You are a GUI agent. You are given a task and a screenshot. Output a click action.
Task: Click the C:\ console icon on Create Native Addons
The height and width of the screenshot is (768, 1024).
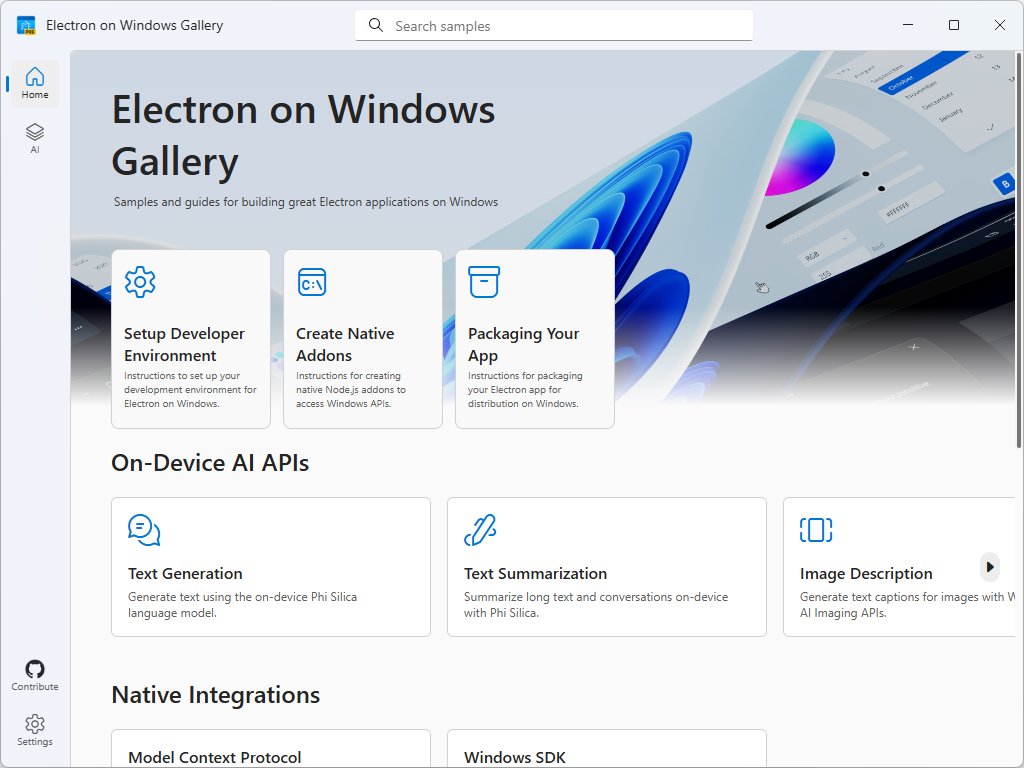coord(312,282)
